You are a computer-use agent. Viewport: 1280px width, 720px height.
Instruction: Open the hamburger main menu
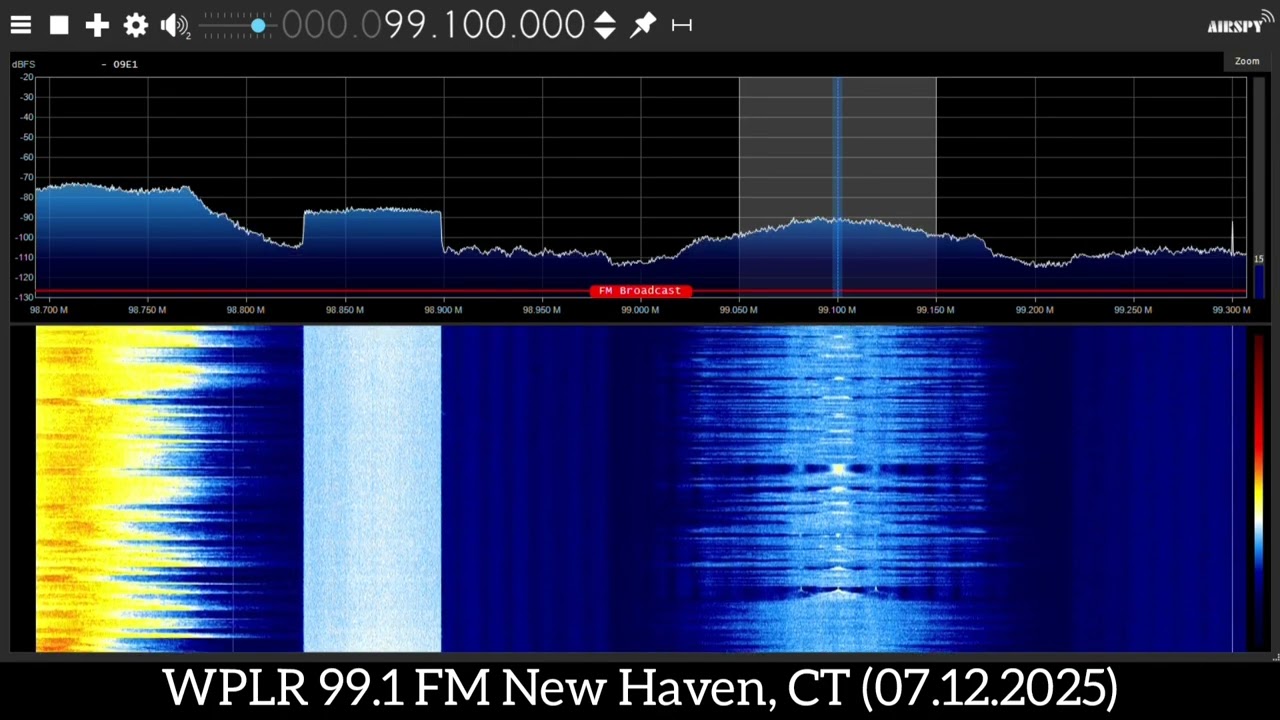tap(21, 25)
